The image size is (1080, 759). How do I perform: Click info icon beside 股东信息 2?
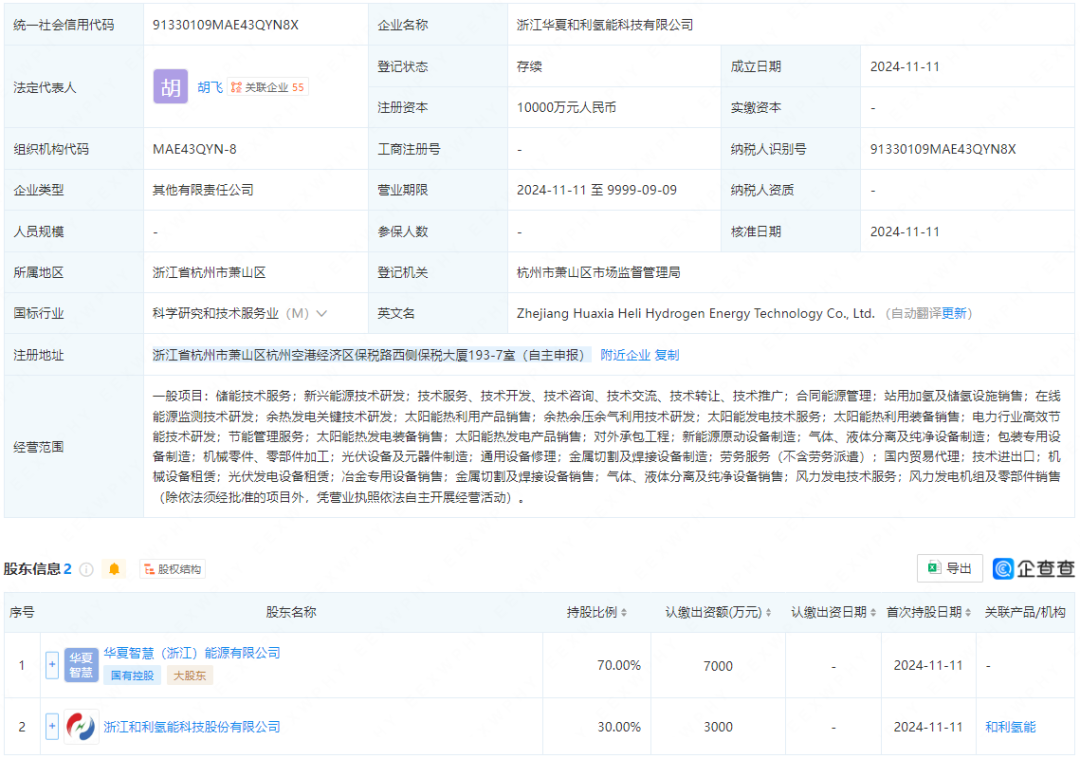click(x=86, y=569)
